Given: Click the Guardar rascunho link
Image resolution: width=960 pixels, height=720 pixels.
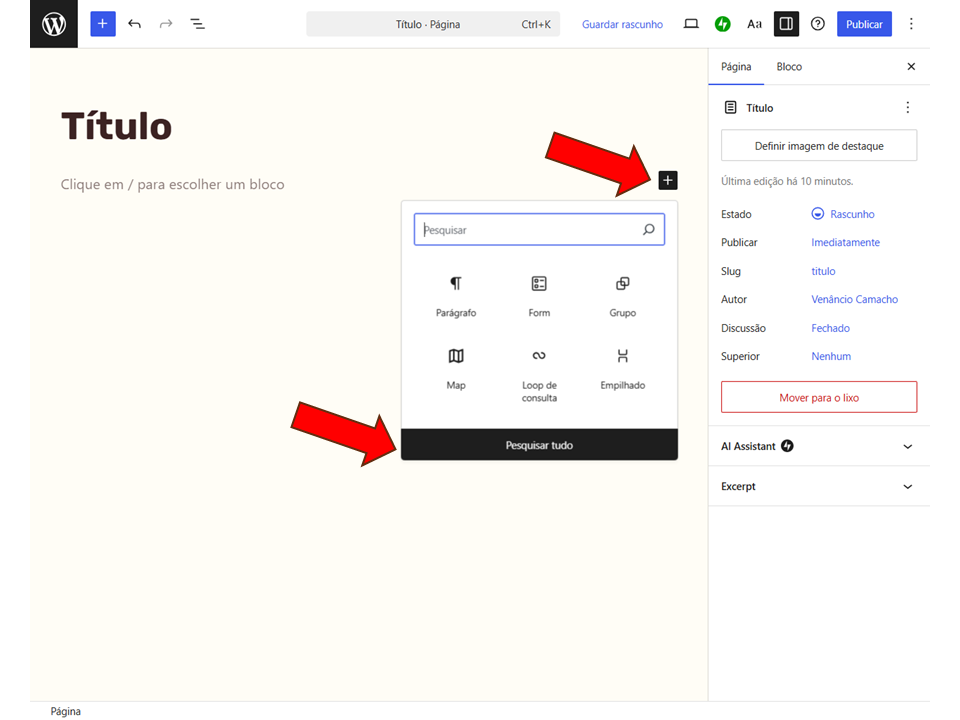Looking at the screenshot, I should [x=622, y=24].
